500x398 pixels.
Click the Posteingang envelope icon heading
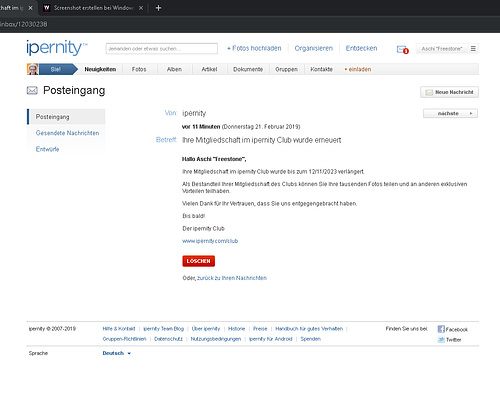[x=32, y=90]
